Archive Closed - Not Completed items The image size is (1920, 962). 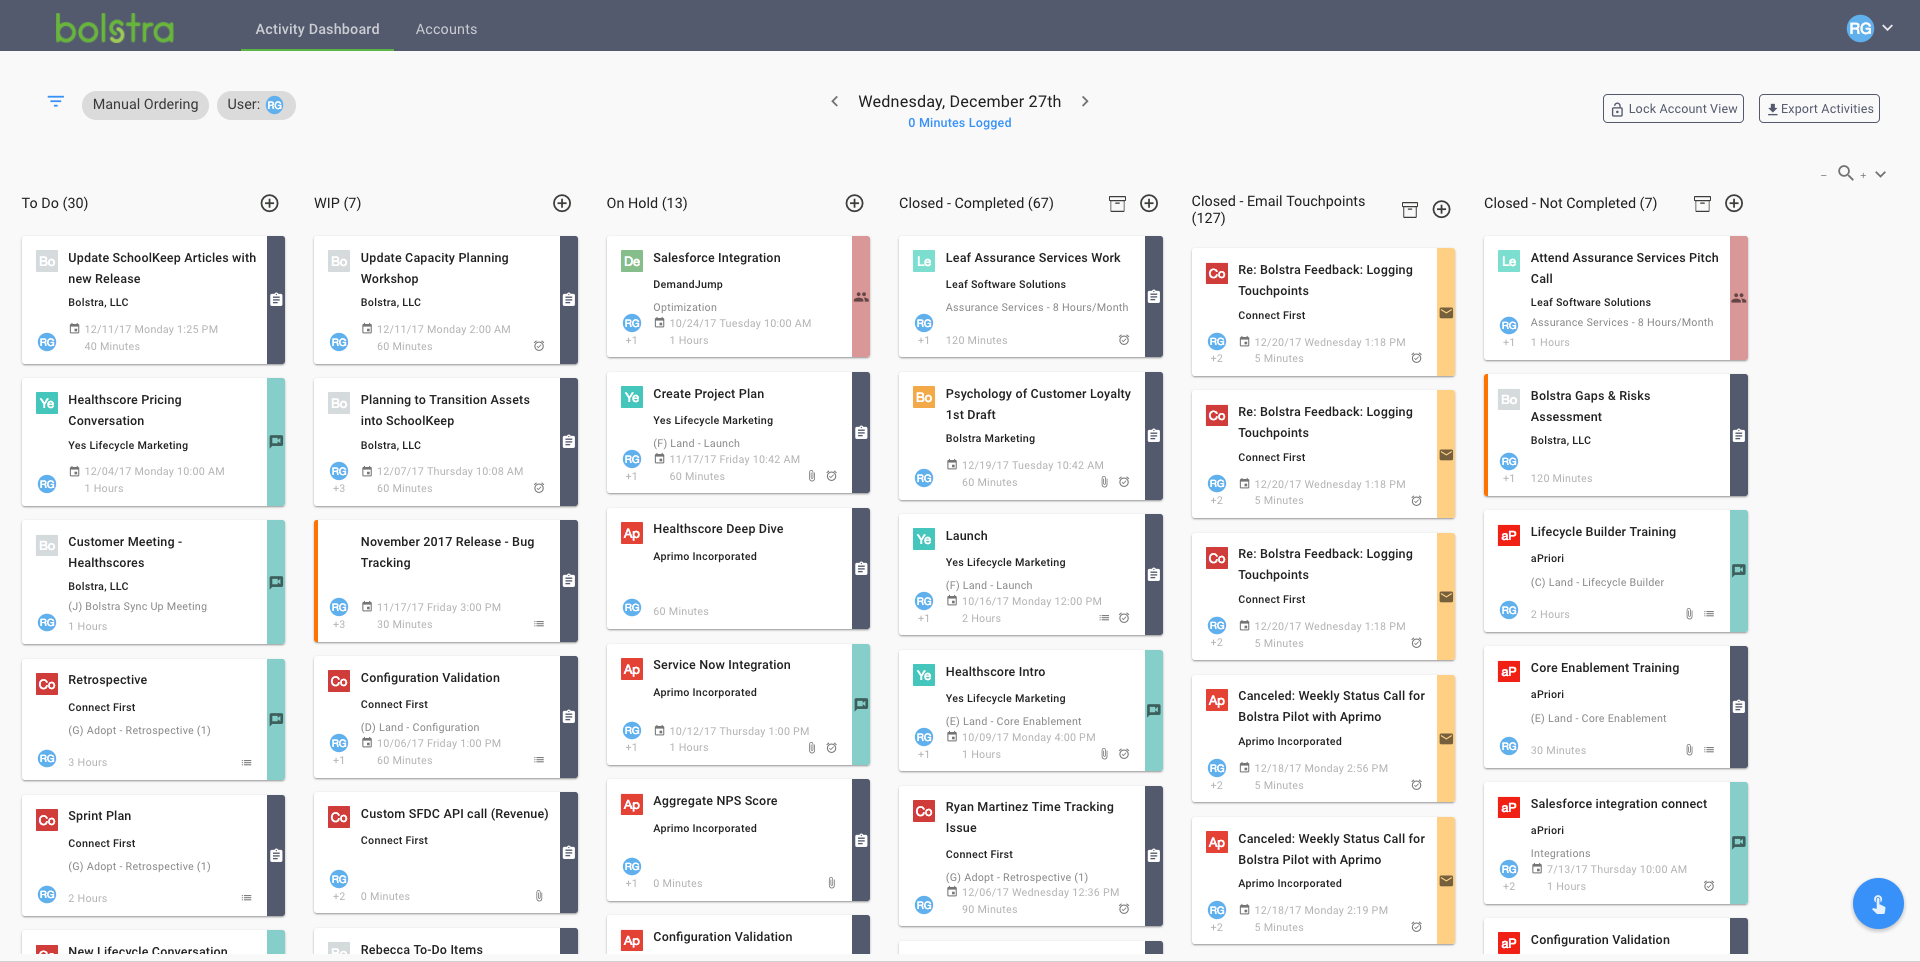1702,204
